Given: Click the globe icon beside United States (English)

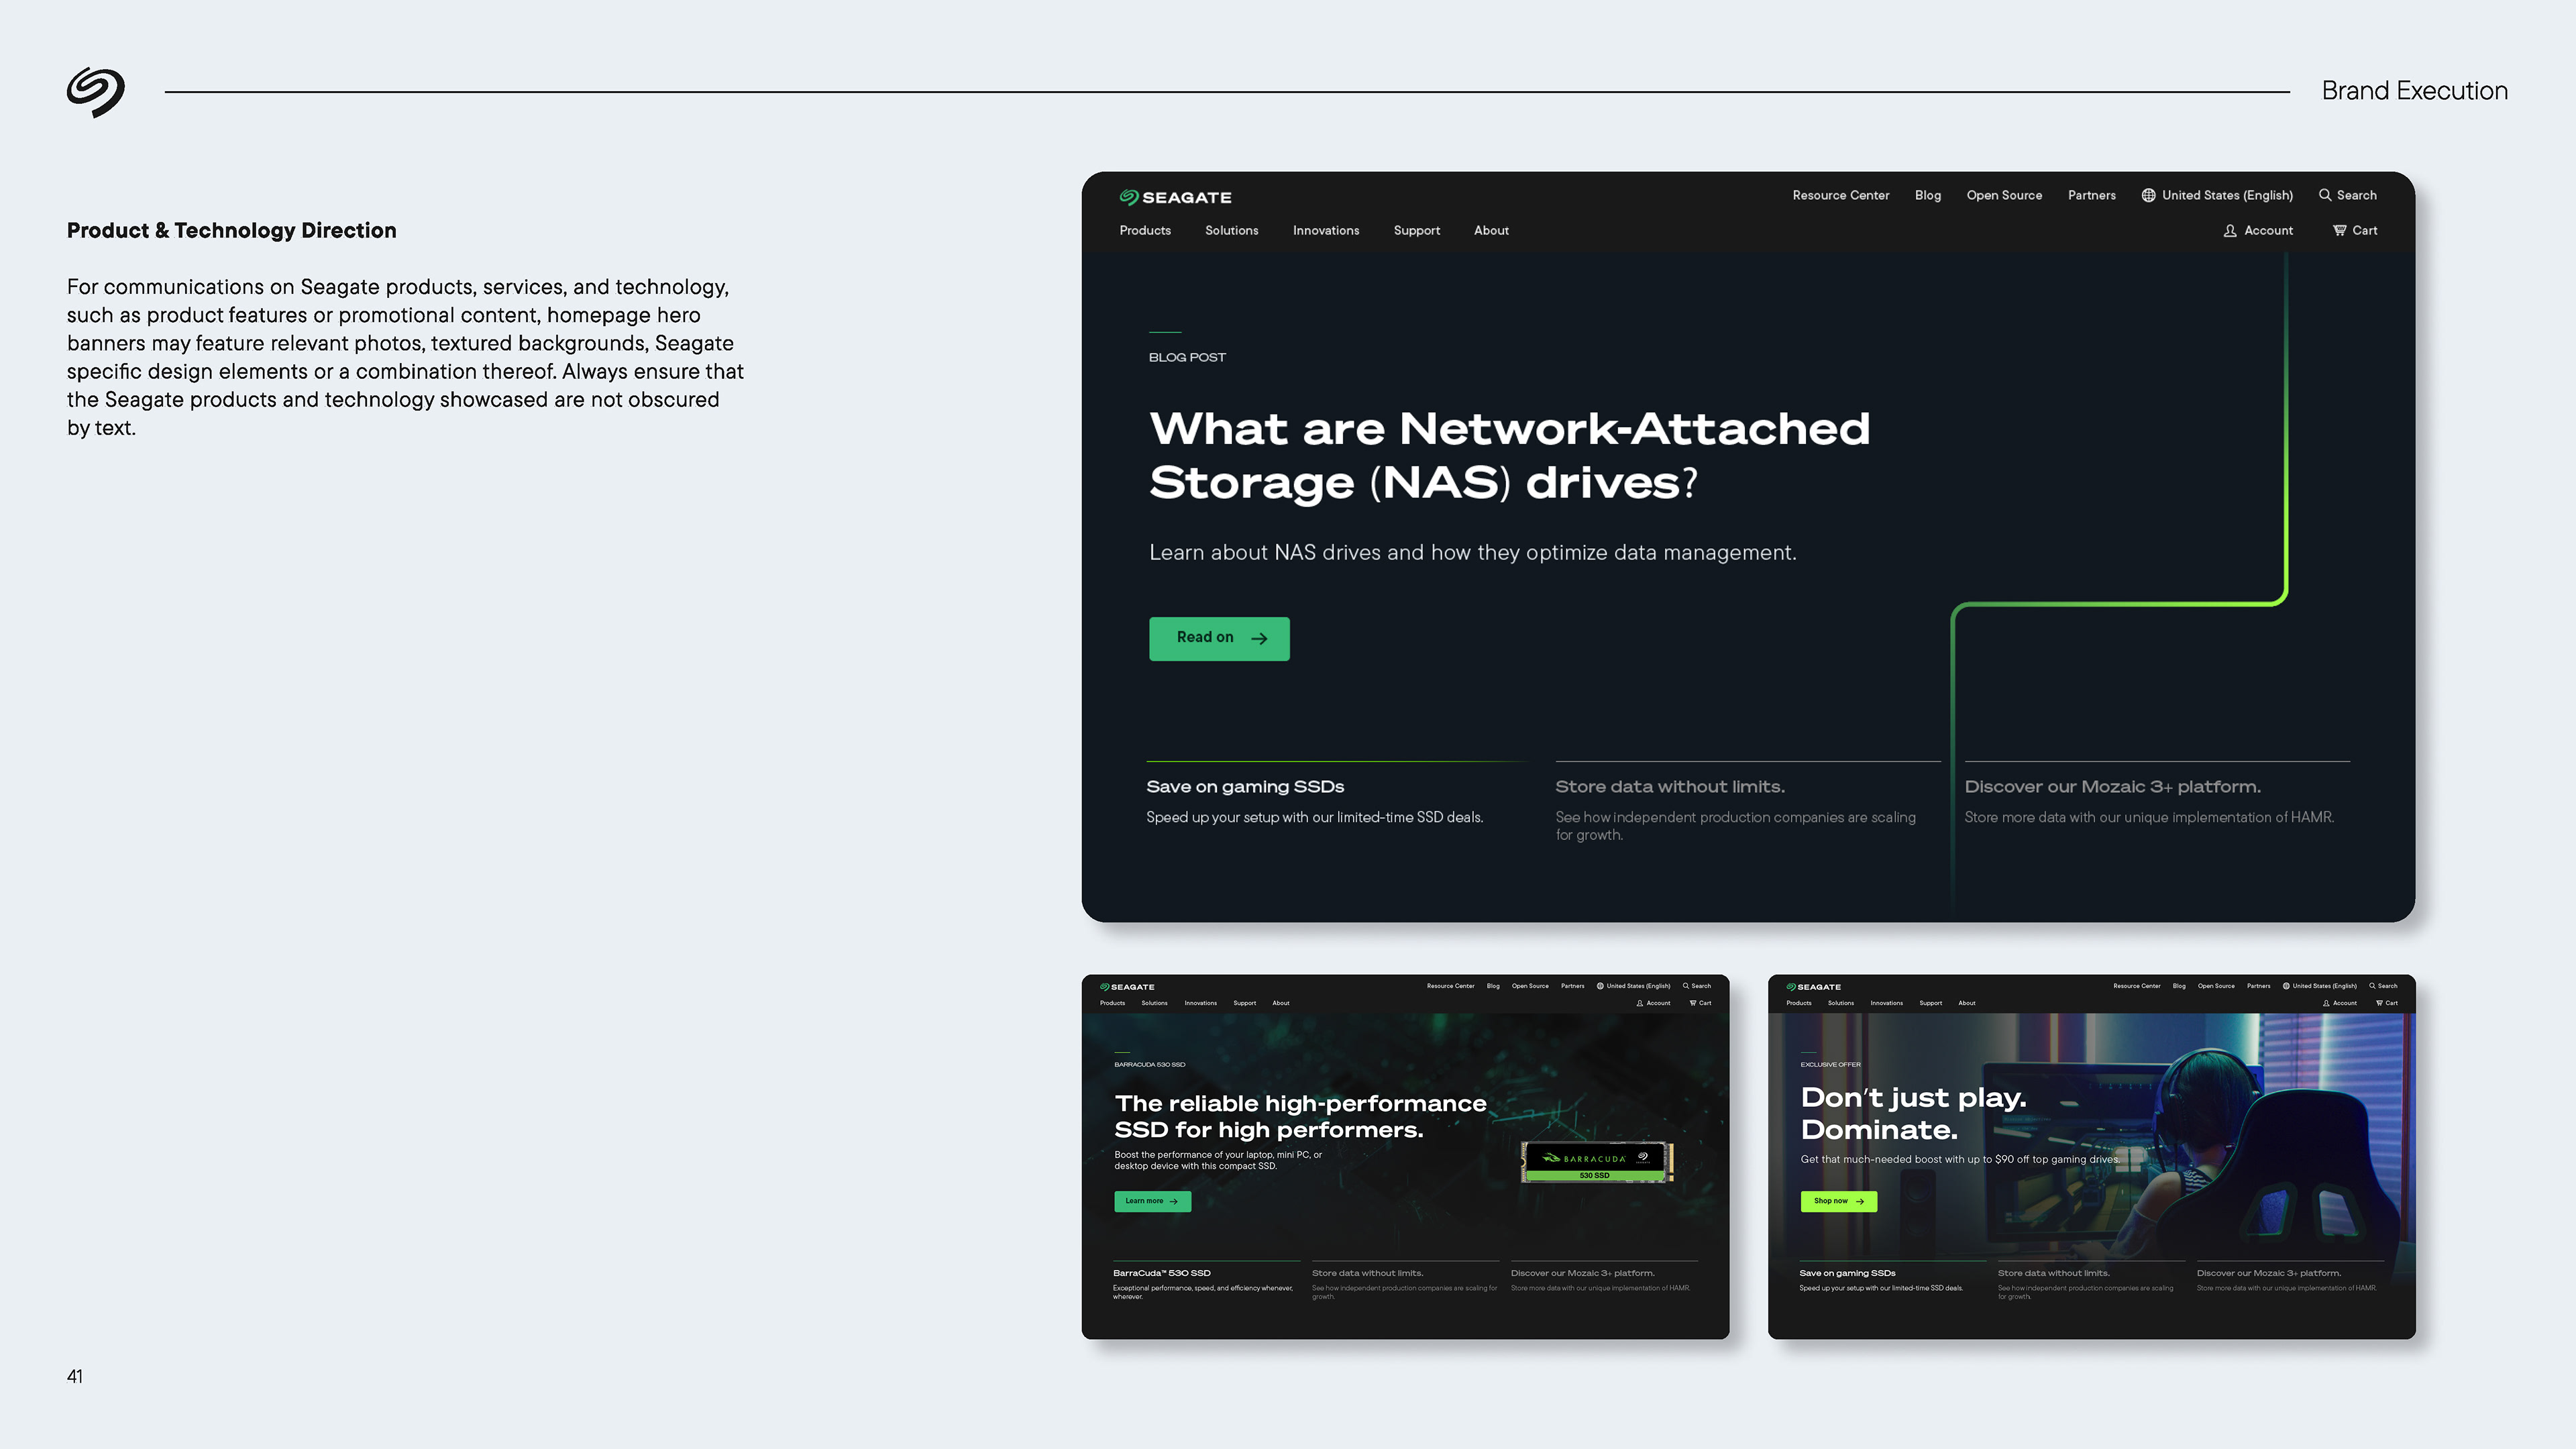Looking at the screenshot, I should pyautogui.click(x=2148, y=195).
